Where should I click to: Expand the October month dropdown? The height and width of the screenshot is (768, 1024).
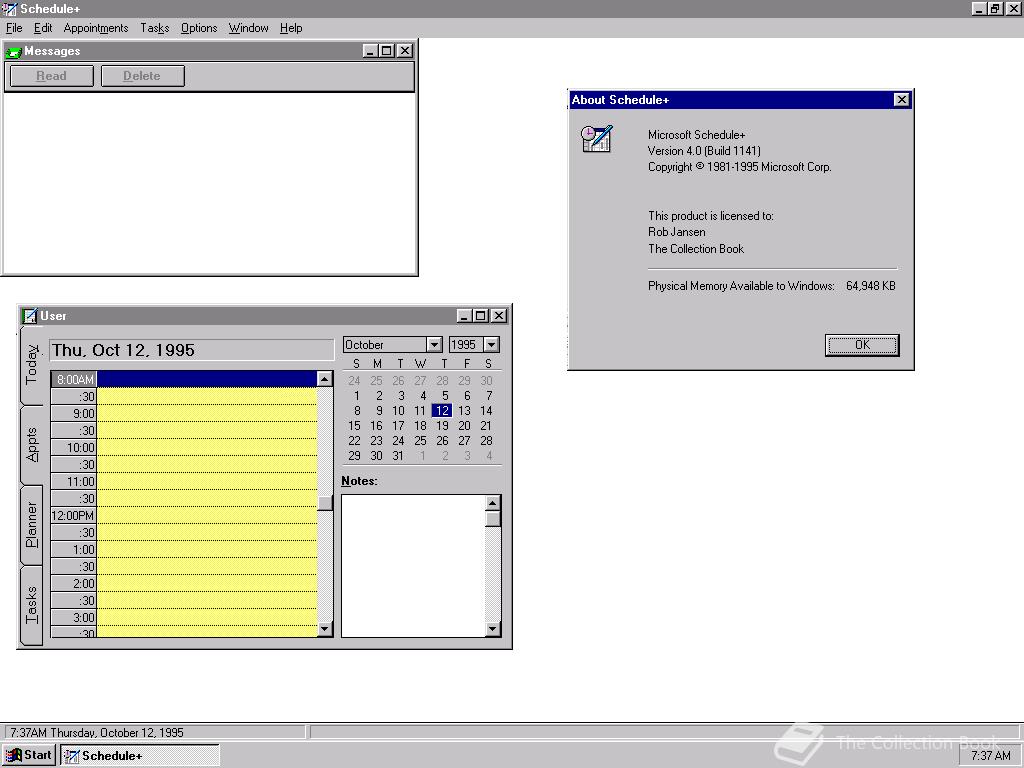[x=434, y=344]
